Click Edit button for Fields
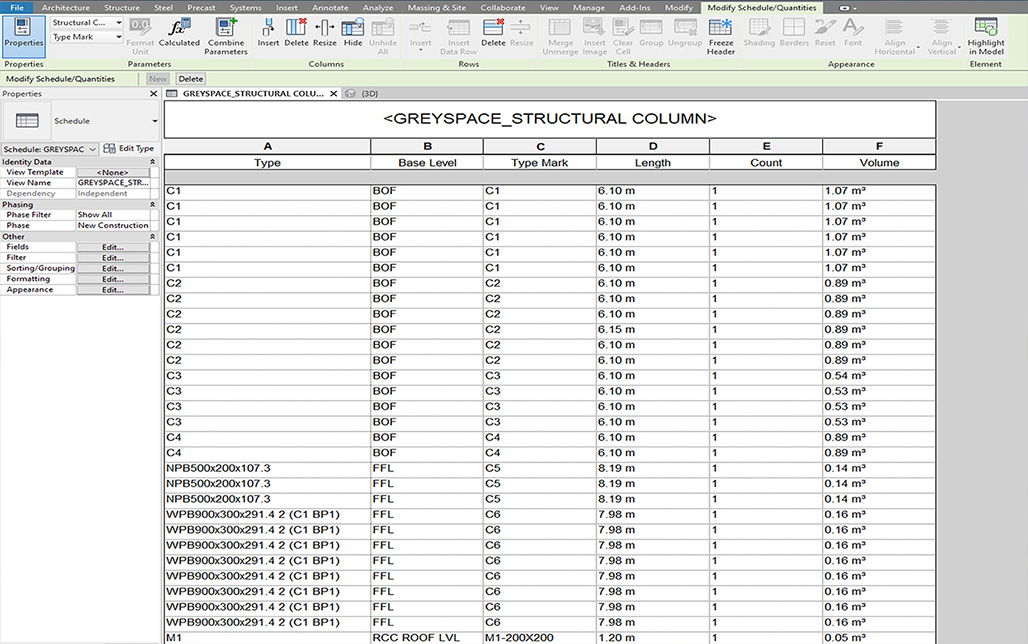The image size is (1028, 644). [113, 247]
